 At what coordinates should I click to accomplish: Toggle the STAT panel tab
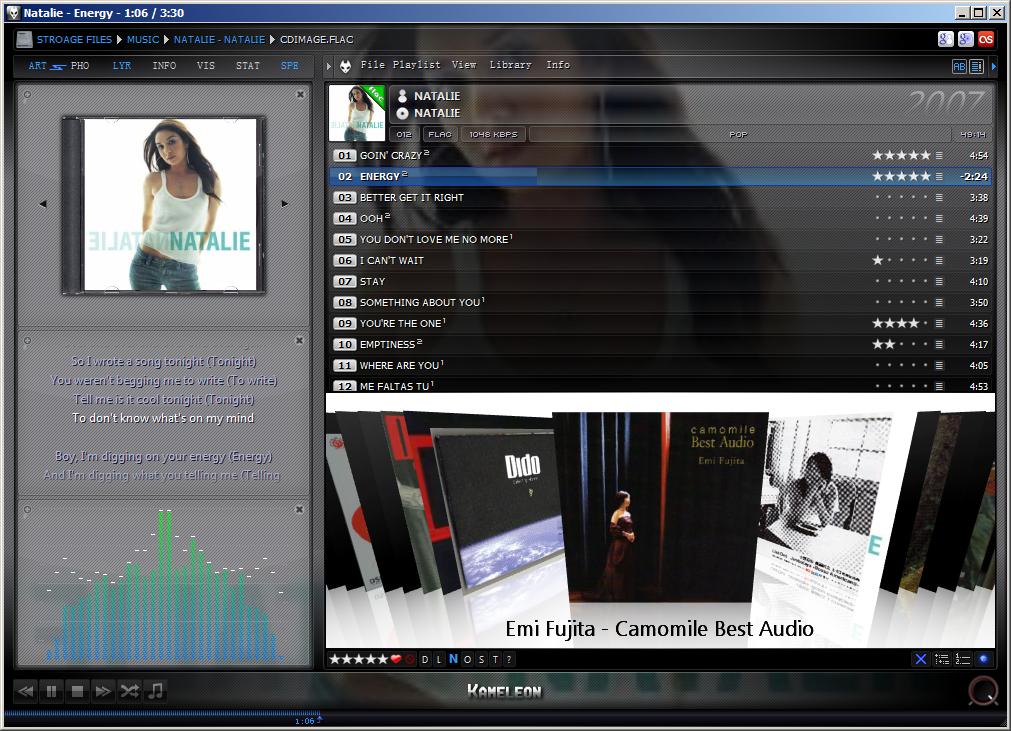248,66
